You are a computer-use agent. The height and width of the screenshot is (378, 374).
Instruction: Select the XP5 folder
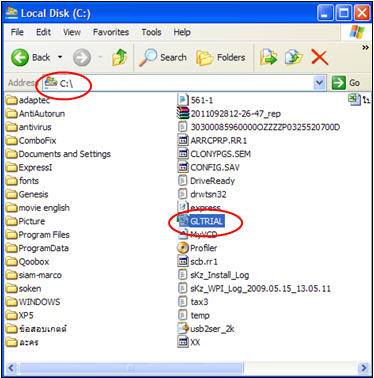click(20, 315)
